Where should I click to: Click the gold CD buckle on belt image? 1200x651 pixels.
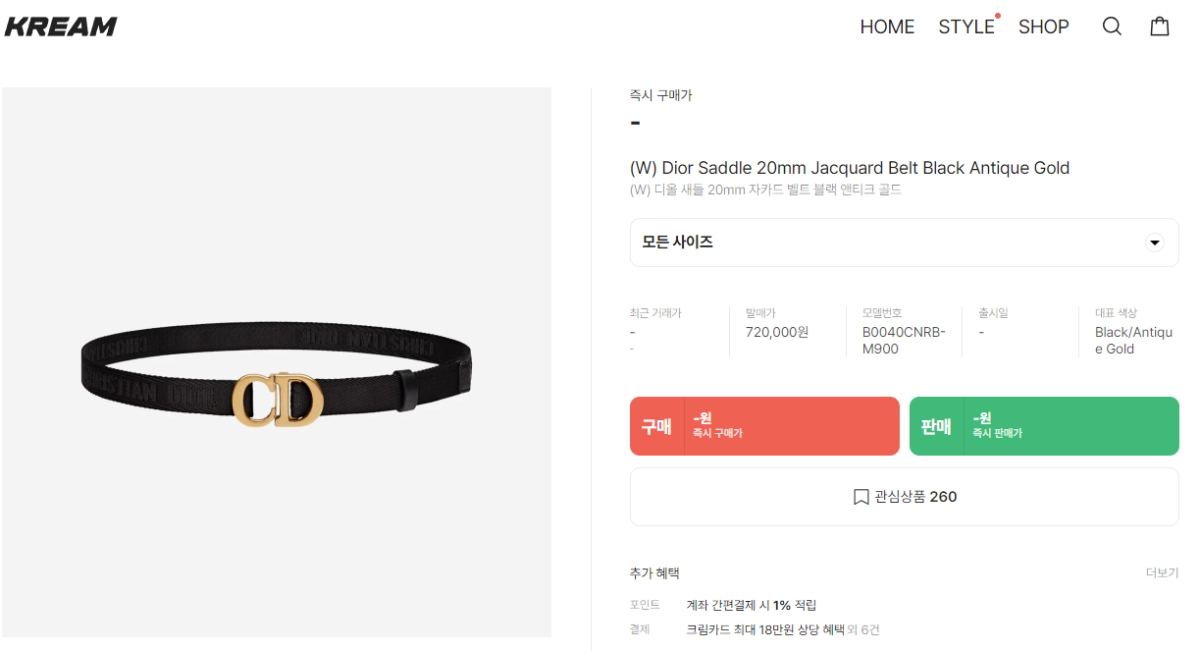click(277, 398)
